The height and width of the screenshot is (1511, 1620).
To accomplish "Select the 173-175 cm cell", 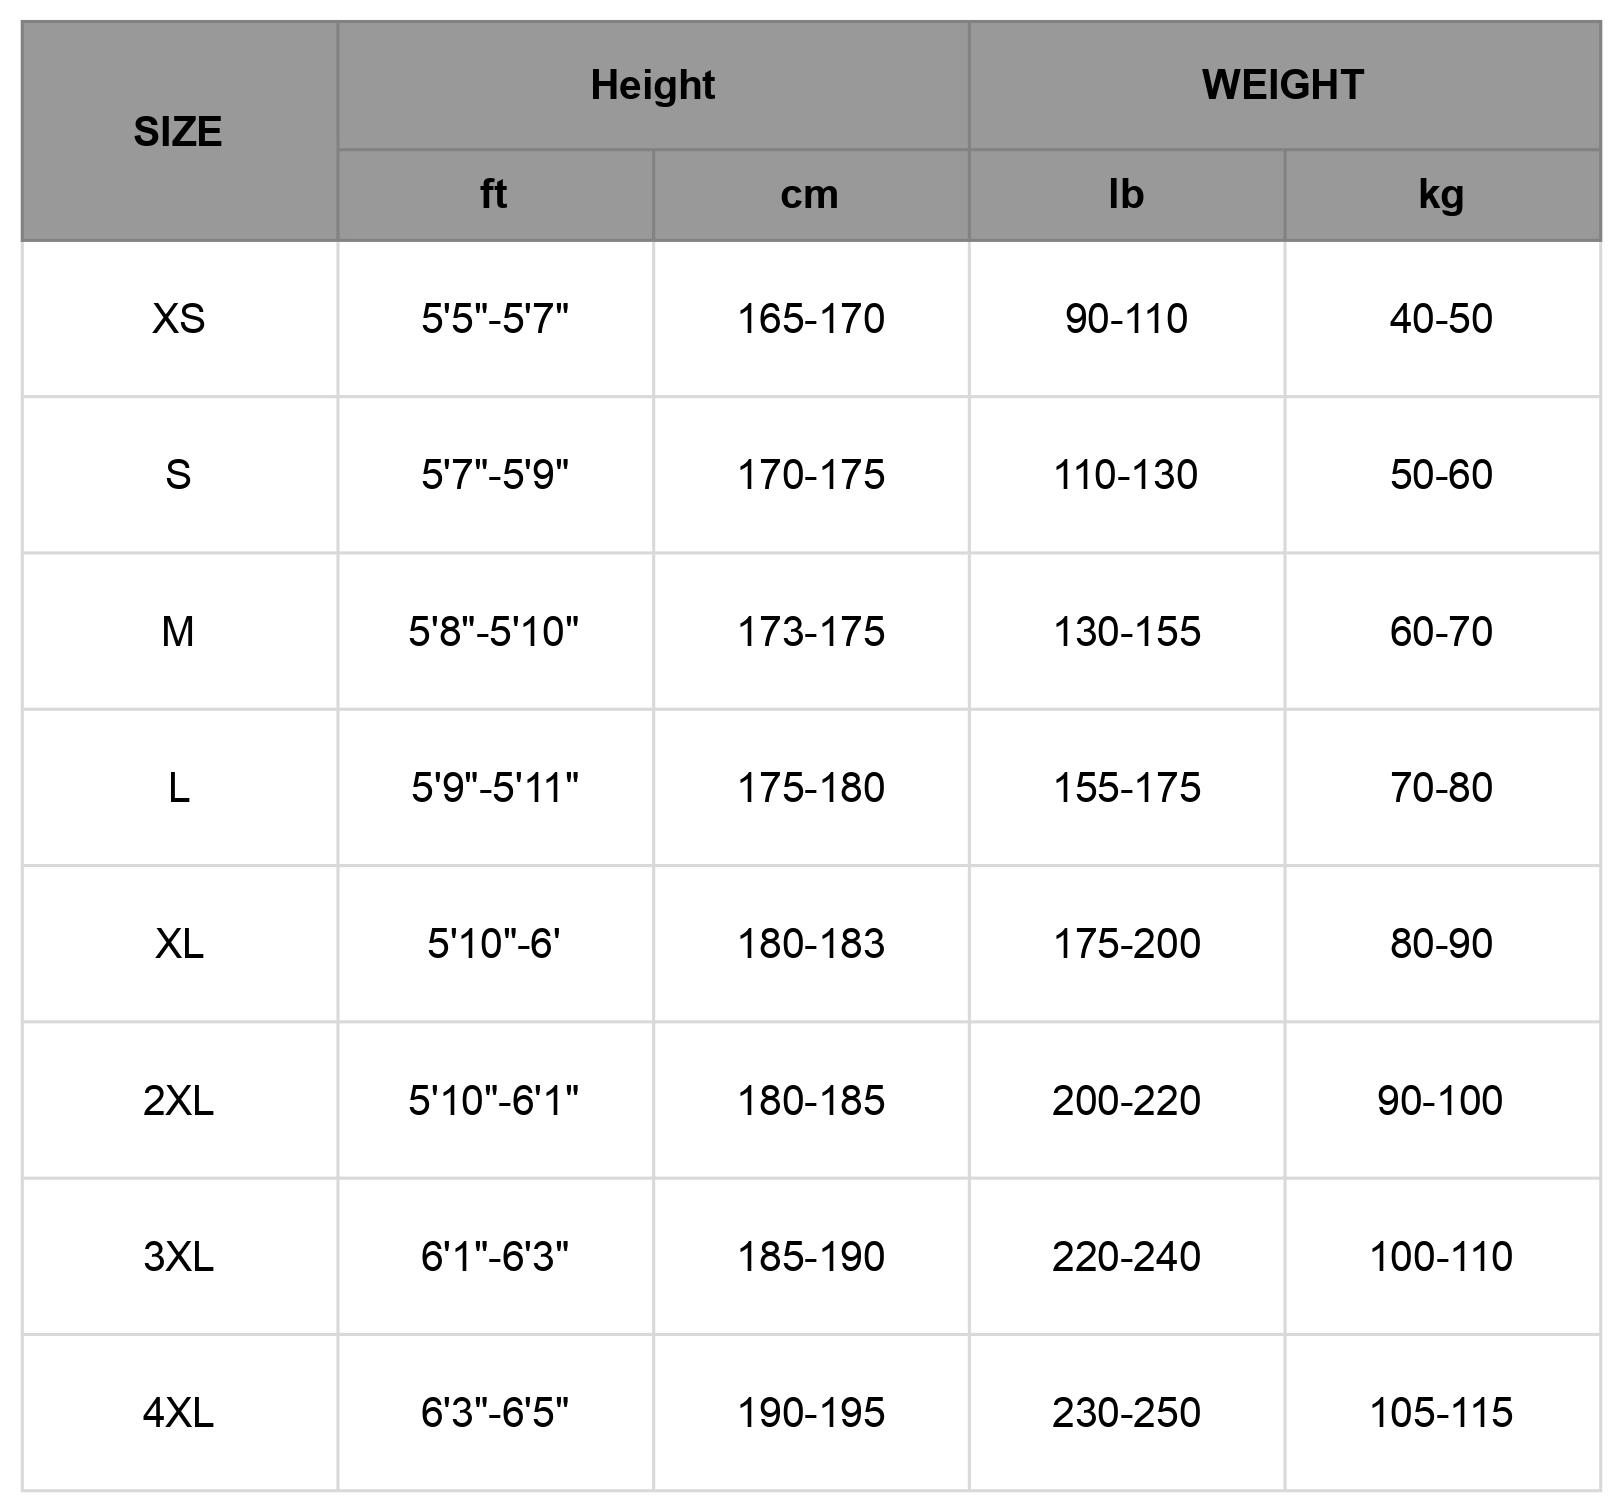I will coord(810,632).
